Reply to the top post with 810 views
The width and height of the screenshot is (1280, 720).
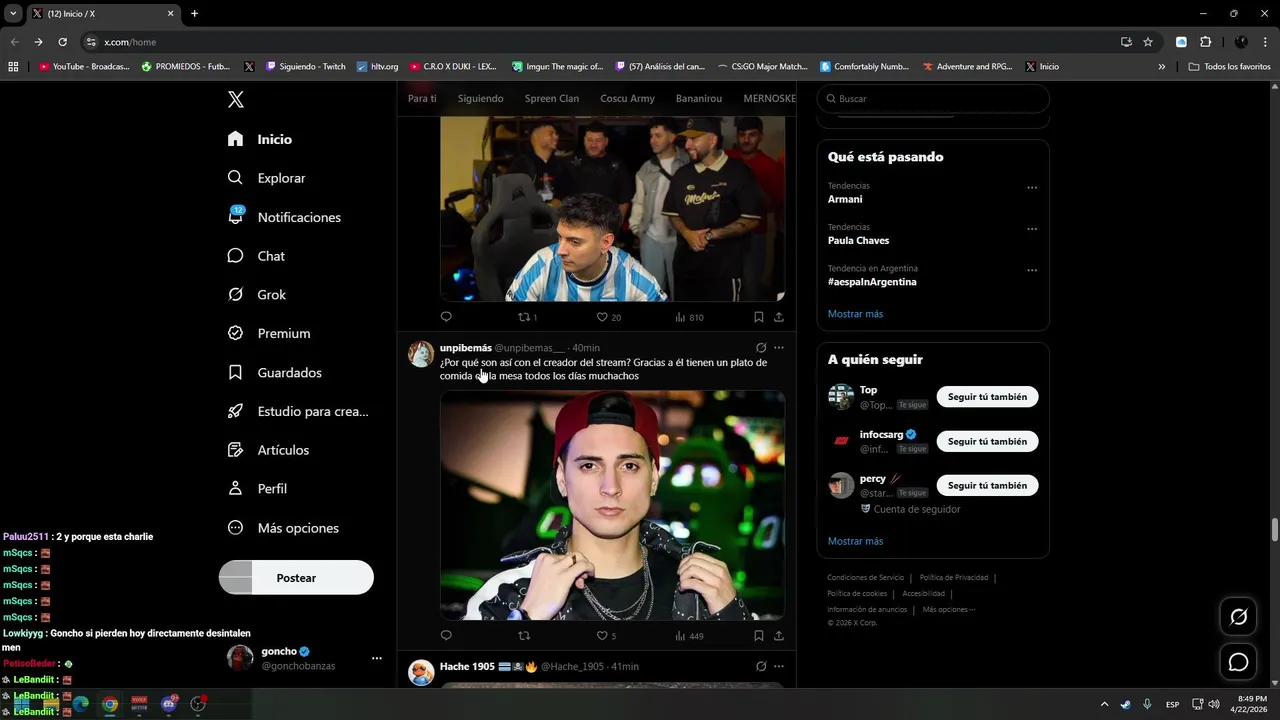point(446,317)
